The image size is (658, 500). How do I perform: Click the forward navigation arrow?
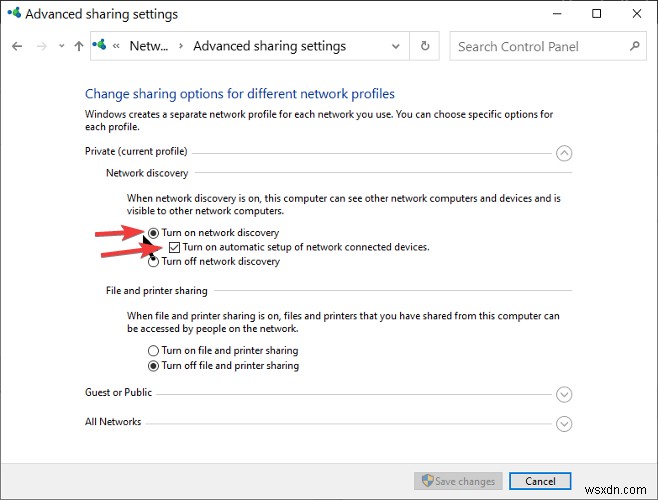42,46
